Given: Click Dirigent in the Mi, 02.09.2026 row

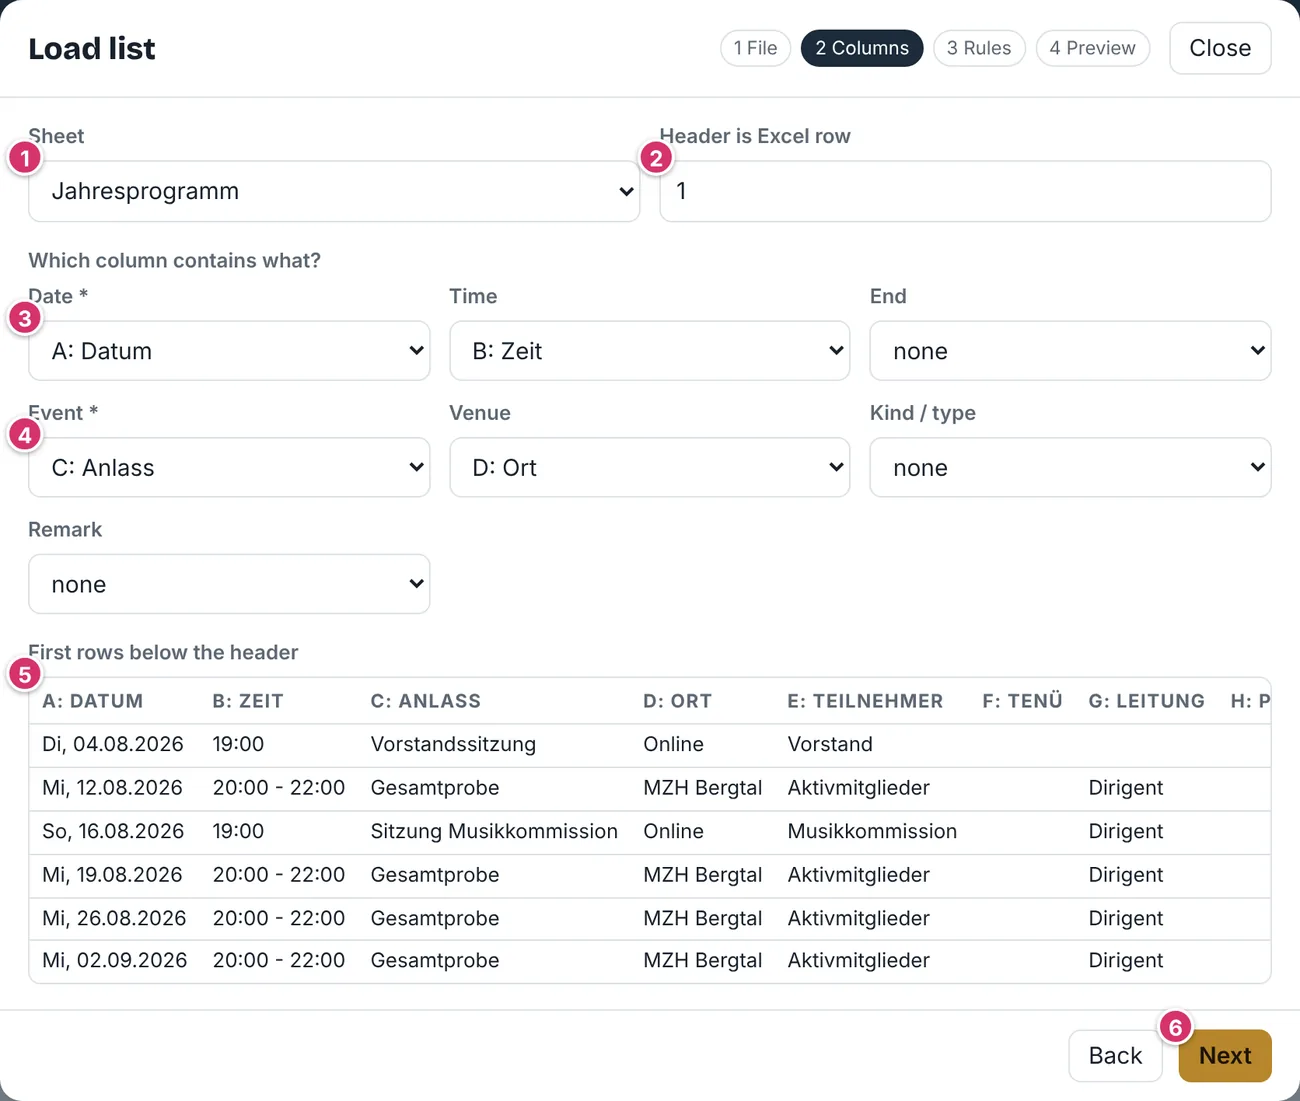Looking at the screenshot, I should coord(1125,960).
